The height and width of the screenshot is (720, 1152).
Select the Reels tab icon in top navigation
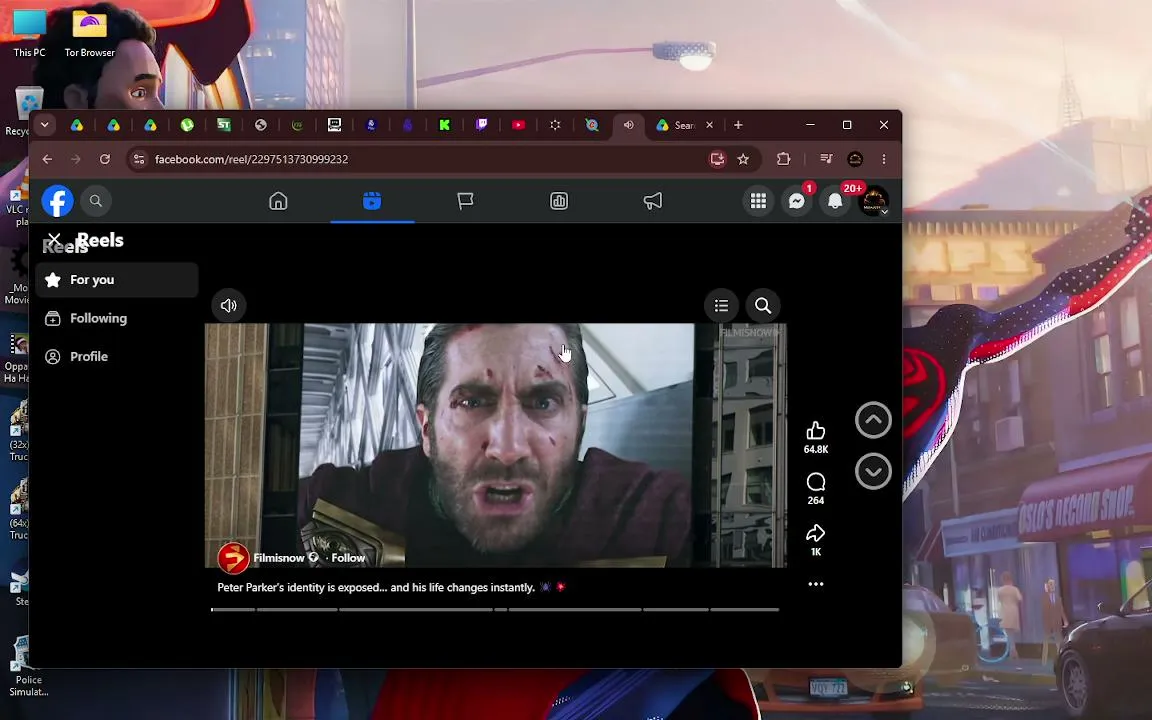pos(372,201)
